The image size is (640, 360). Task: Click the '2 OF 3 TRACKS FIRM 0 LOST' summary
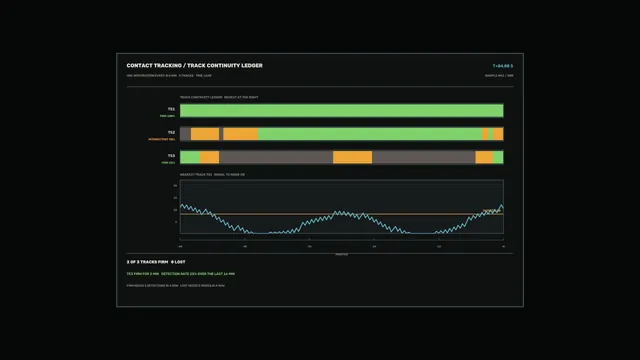[156, 262]
